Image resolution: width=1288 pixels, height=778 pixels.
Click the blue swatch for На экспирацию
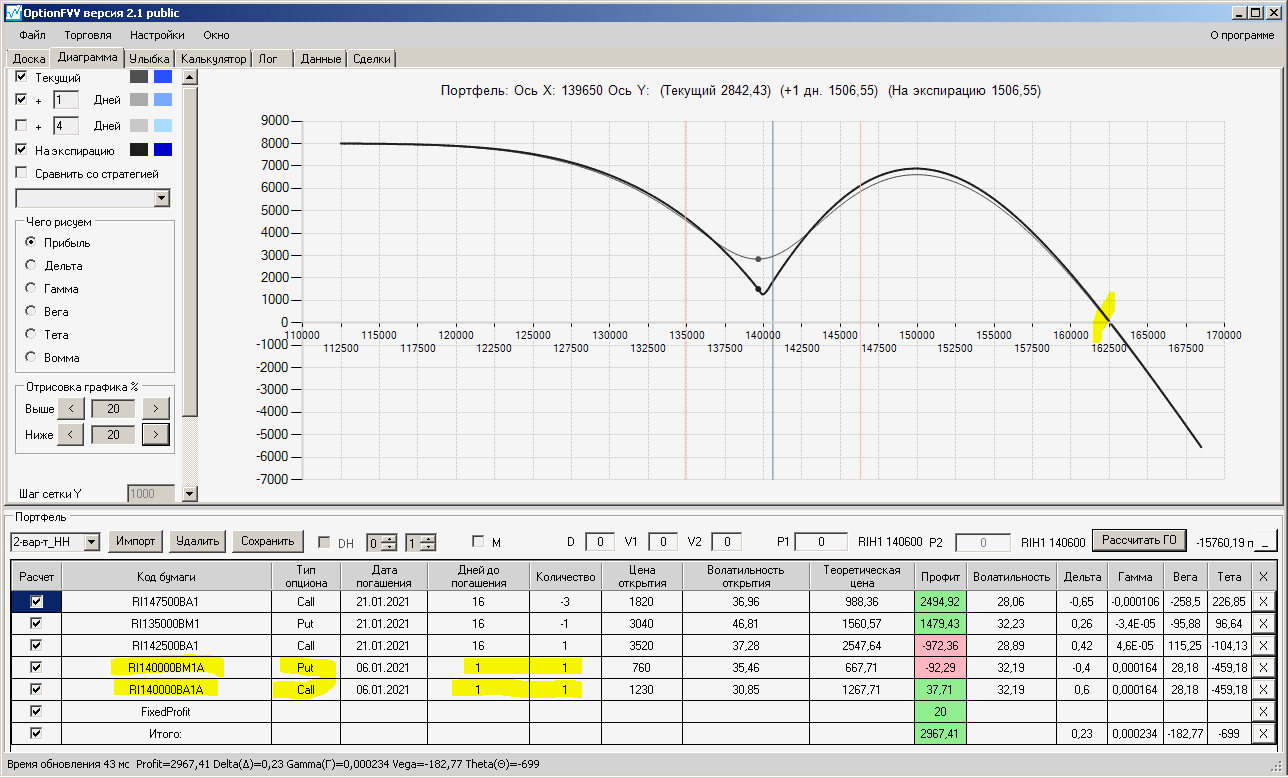point(163,150)
